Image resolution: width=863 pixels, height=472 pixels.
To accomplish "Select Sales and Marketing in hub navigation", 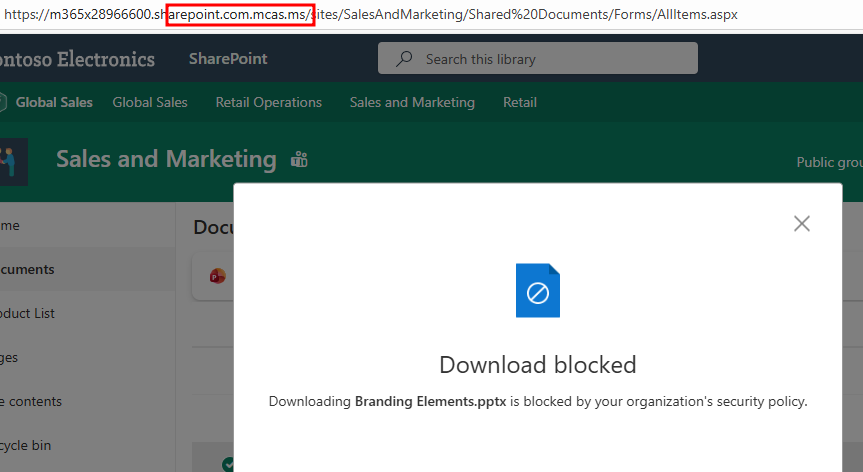I will click(412, 102).
